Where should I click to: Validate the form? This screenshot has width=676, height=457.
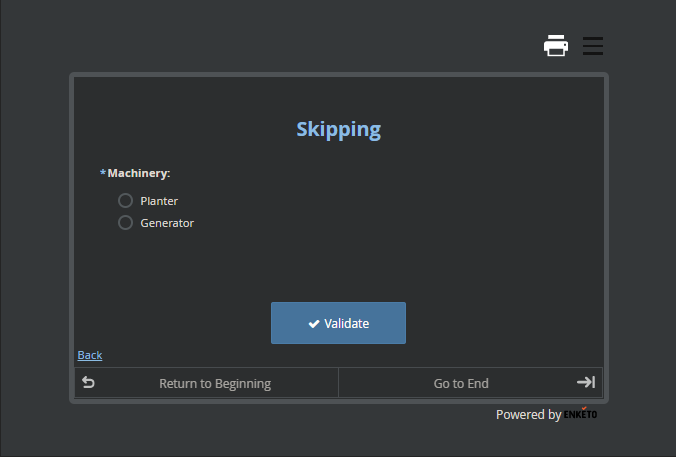pos(338,323)
